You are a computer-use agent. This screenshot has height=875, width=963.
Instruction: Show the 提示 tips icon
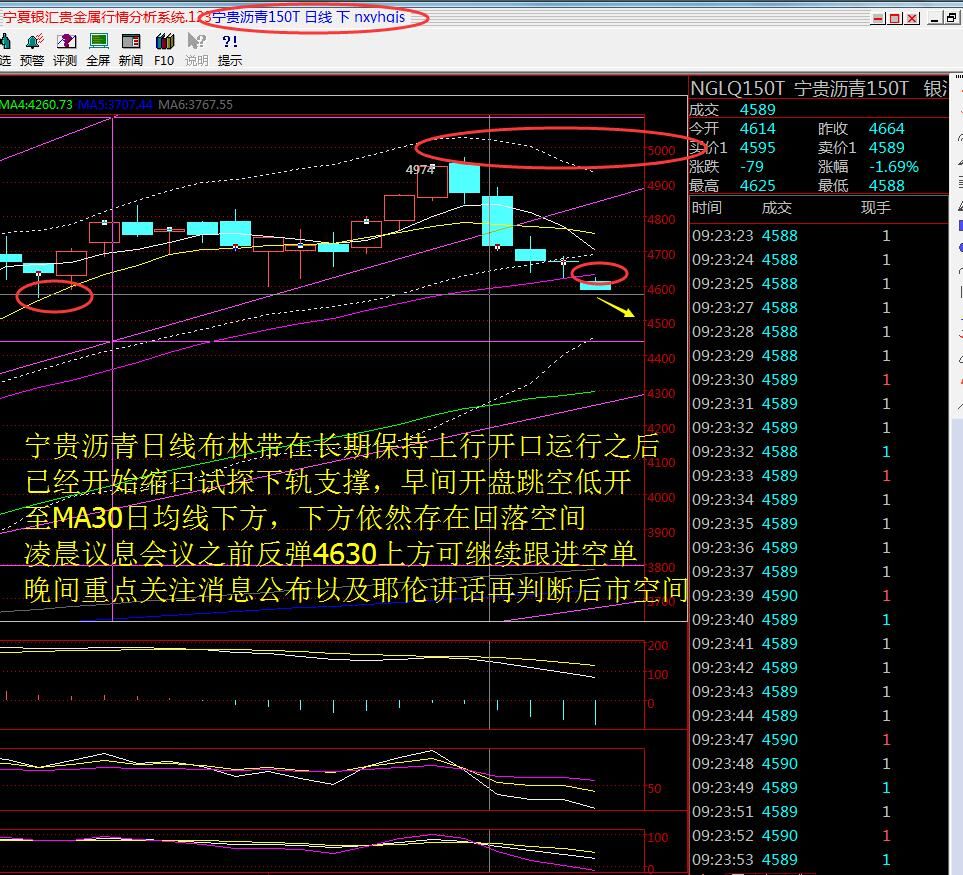point(230,49)
